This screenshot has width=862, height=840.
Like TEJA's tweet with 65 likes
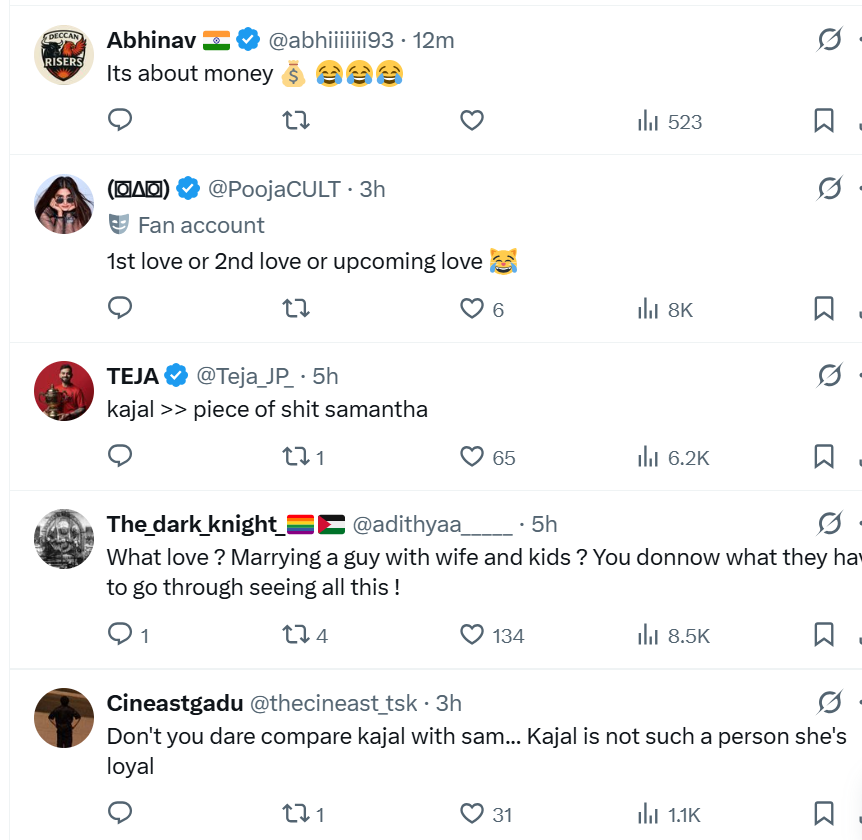[472, 457]
